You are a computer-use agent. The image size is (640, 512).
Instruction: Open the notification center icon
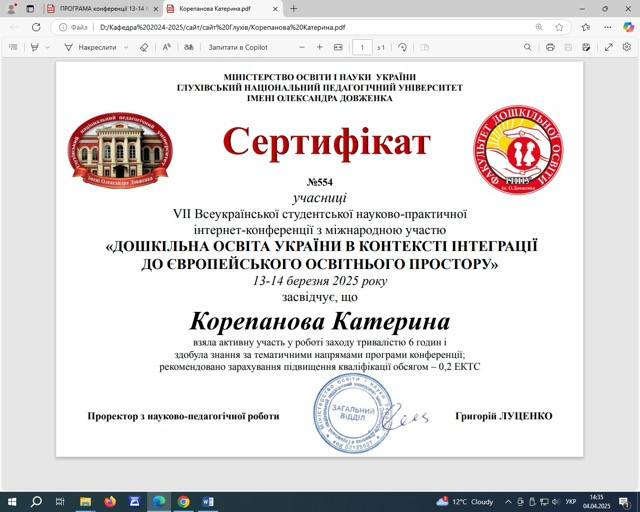pyautogui.click(x=624, y=502)
